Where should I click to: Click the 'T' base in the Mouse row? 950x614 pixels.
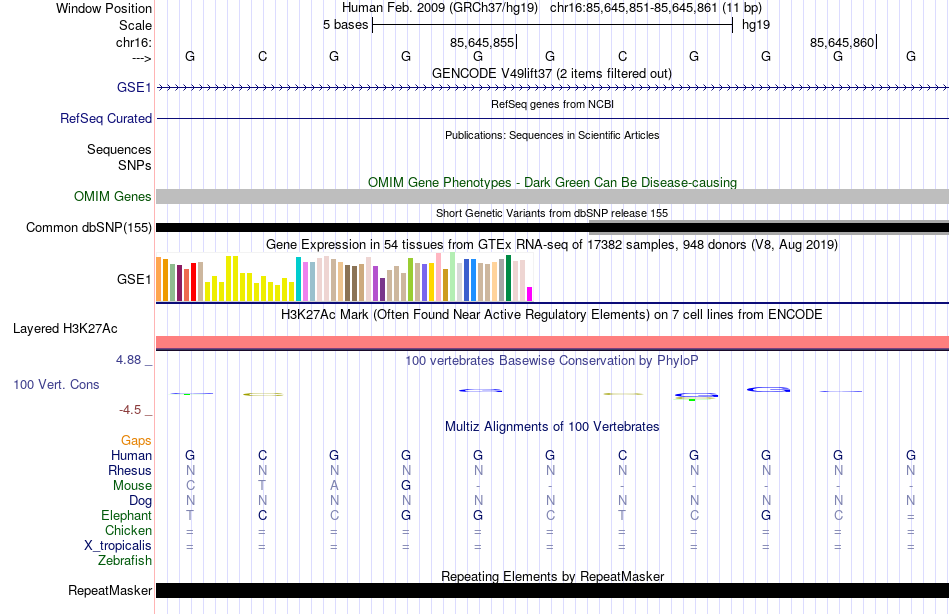coord(262,486)
